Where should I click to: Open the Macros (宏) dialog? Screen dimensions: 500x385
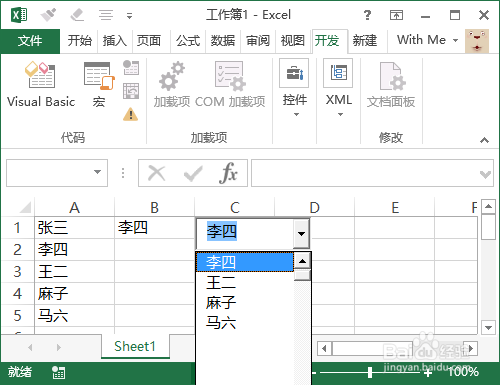pyautogui.click(x=99, y=85)
